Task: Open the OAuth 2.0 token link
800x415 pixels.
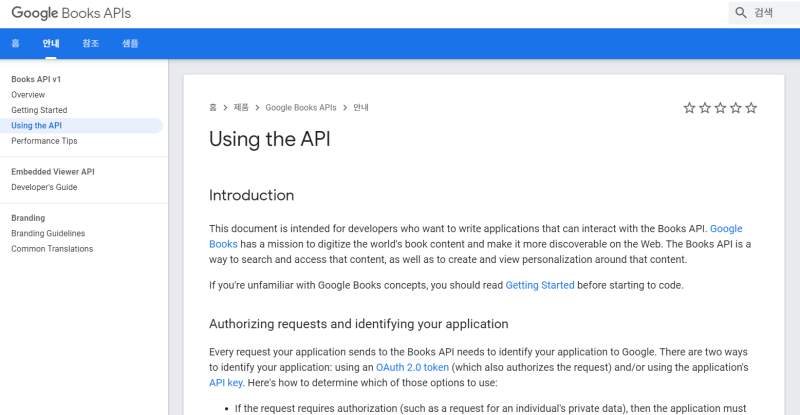Action: [412, 368]
